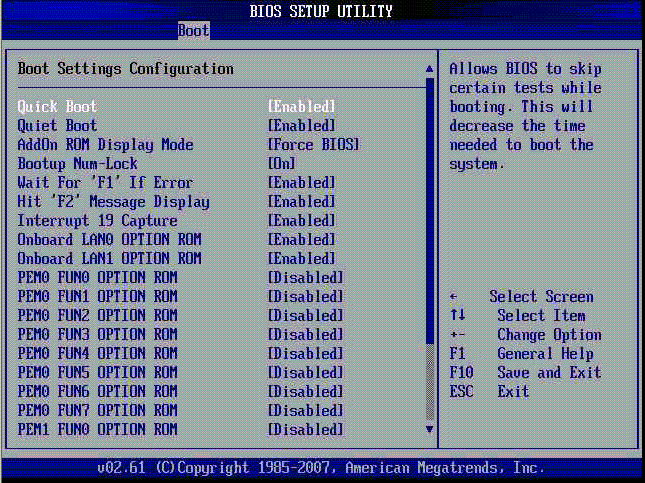Select PEM0 FUN0 OPTION ROM label
The height and width of the screenshot is (483, 645).
(97, 278)
